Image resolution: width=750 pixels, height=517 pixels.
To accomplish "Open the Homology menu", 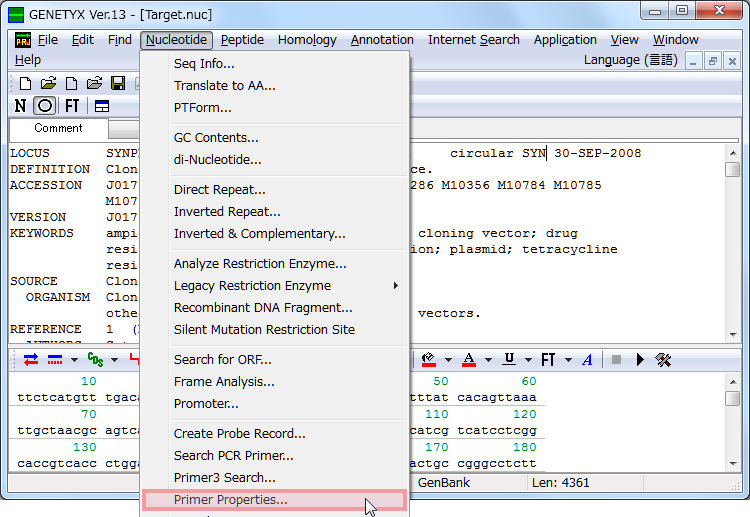I will pyautogui.click(x=307, y=40).
